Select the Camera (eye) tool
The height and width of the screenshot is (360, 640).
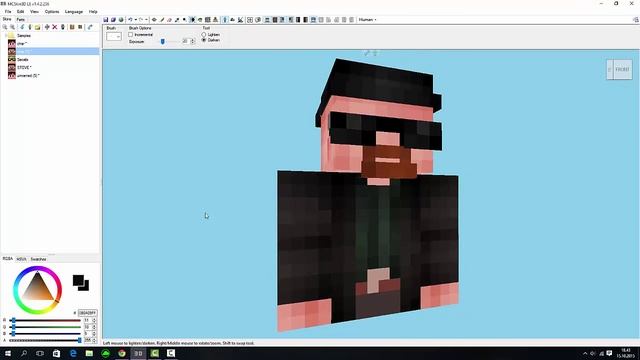[154, 20]
